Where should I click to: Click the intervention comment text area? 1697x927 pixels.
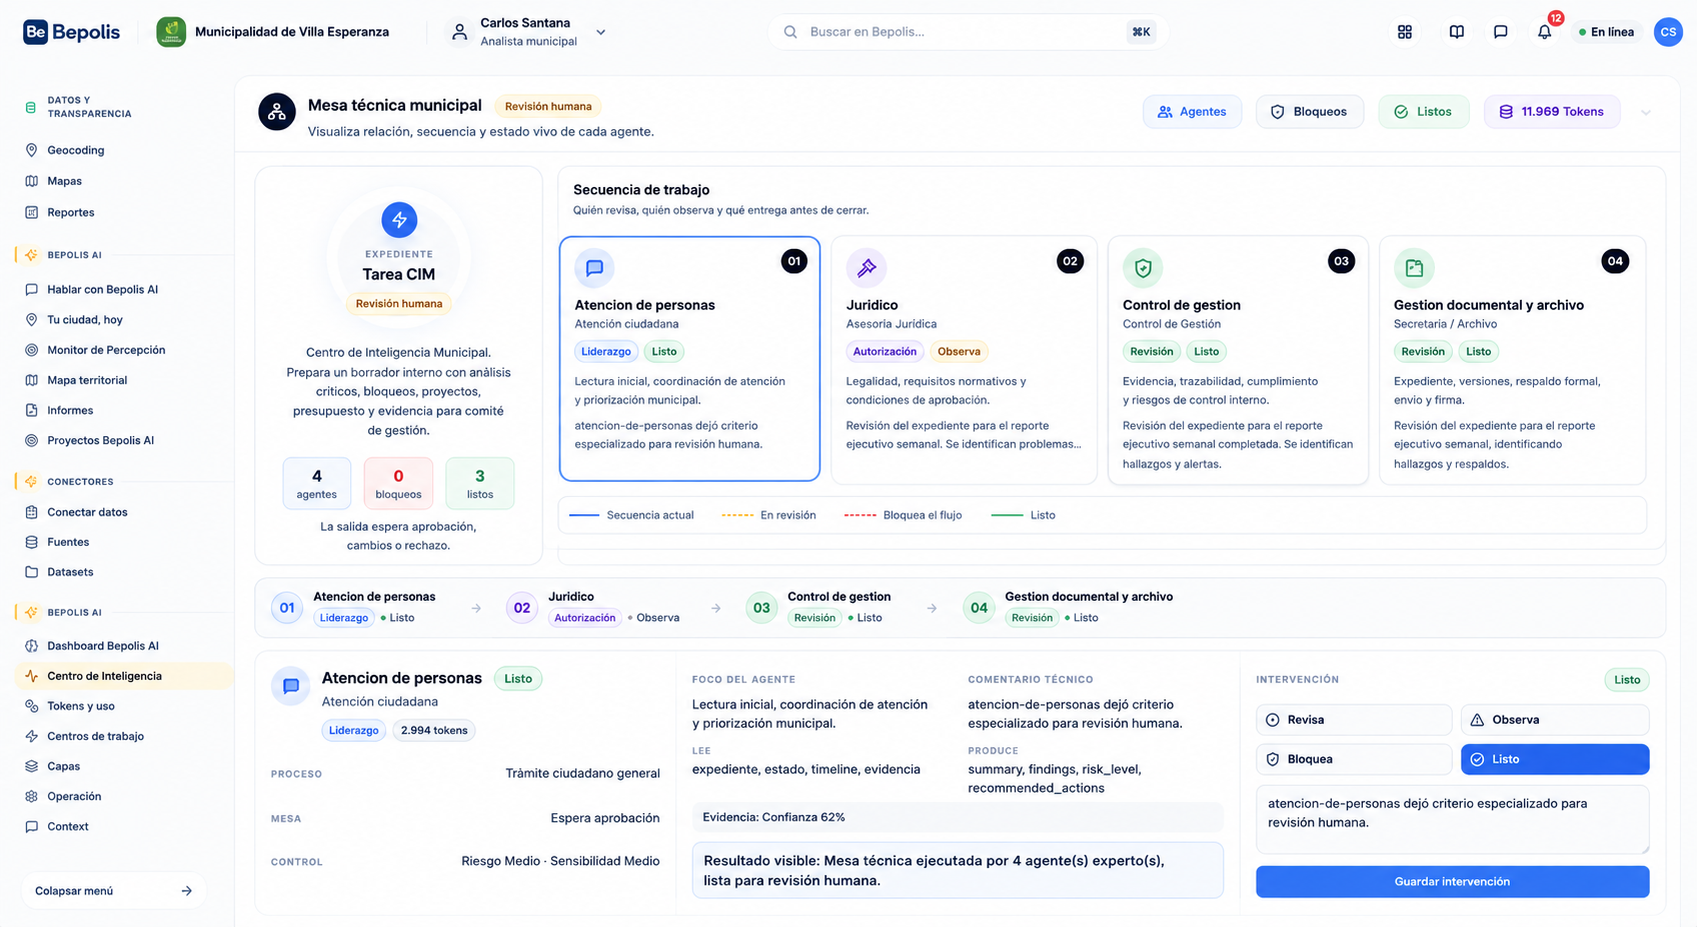point(1452,820)
